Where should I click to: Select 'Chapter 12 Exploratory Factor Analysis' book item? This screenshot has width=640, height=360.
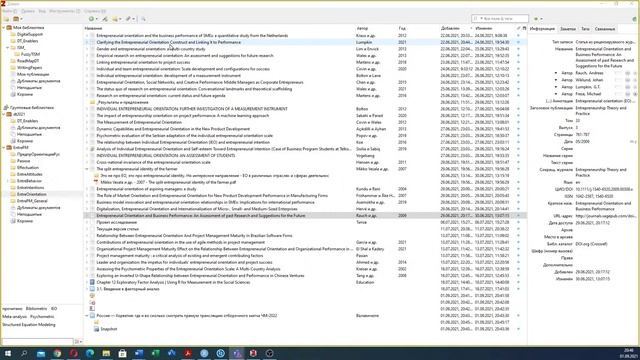(x=305, y=282)
